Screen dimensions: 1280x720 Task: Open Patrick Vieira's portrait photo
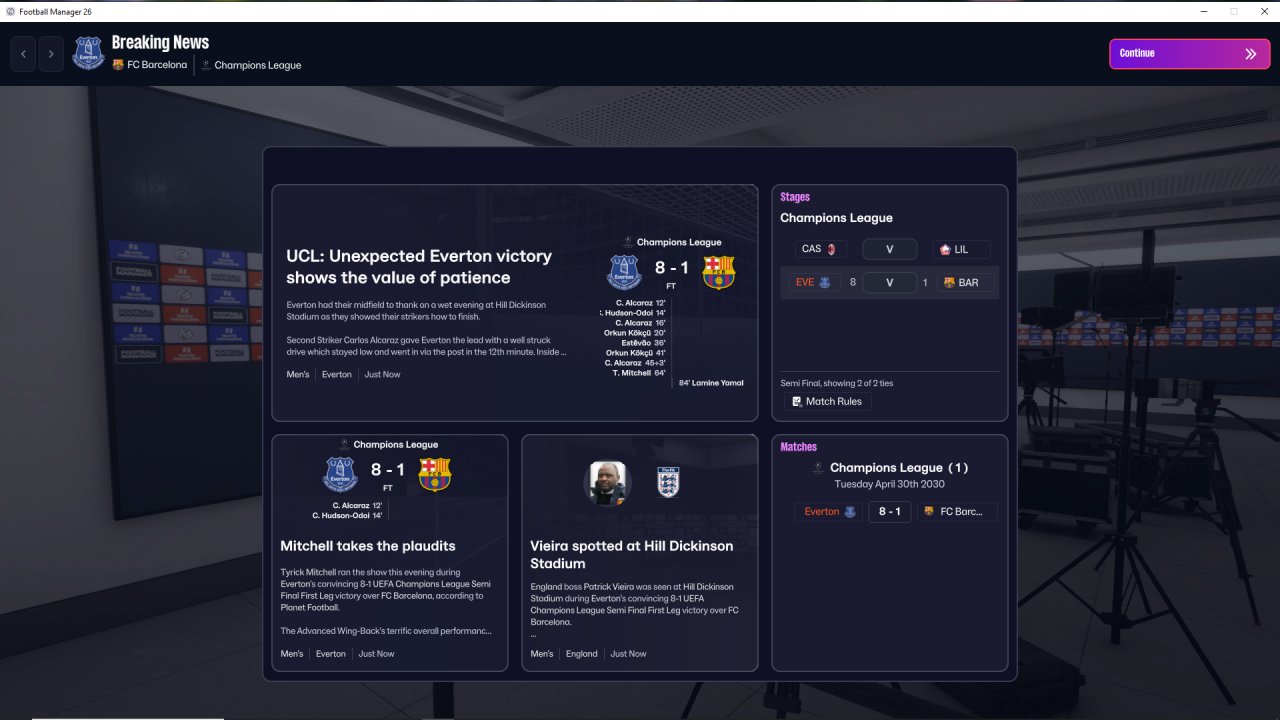607,482
